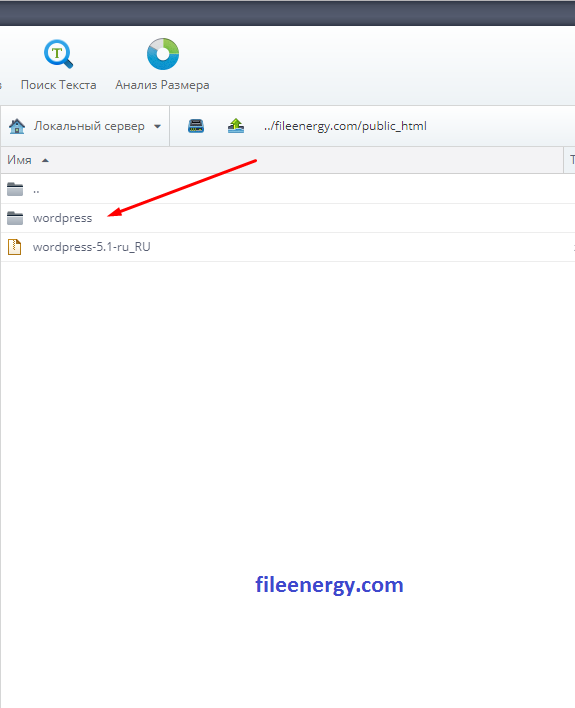Click the Анализ Размера label

[162, 85]
